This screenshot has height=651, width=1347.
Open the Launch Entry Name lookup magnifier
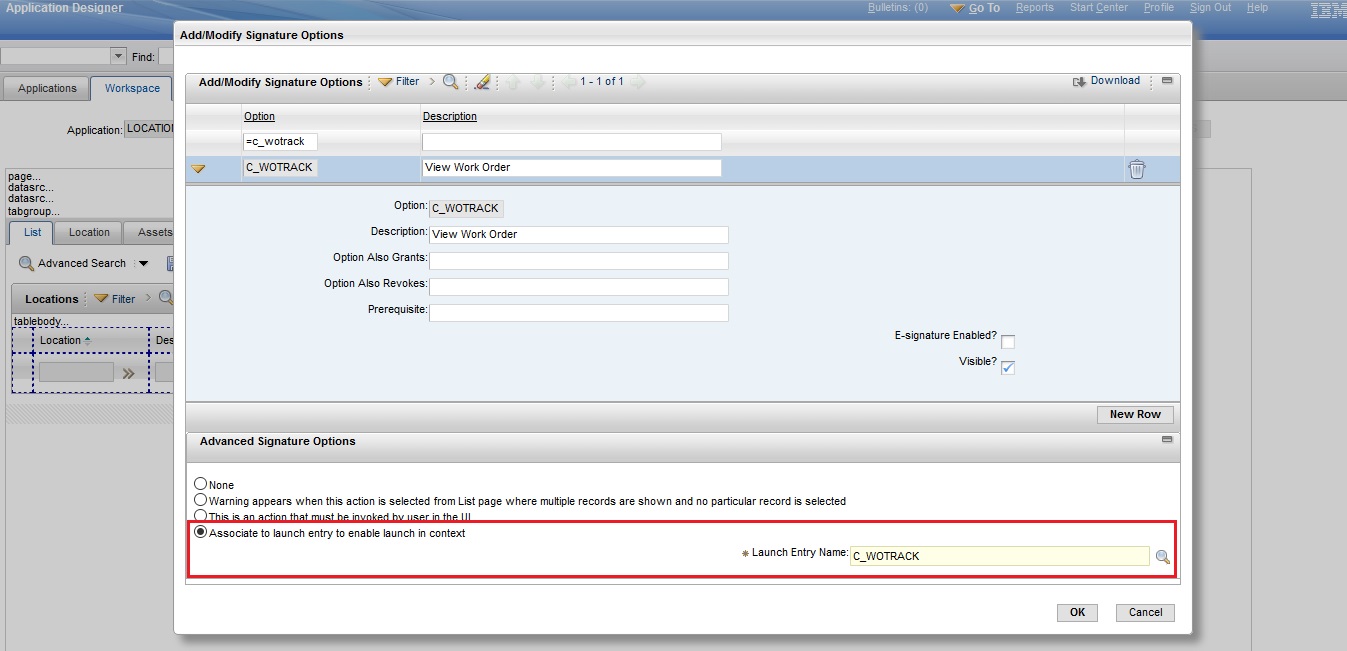1162,556
